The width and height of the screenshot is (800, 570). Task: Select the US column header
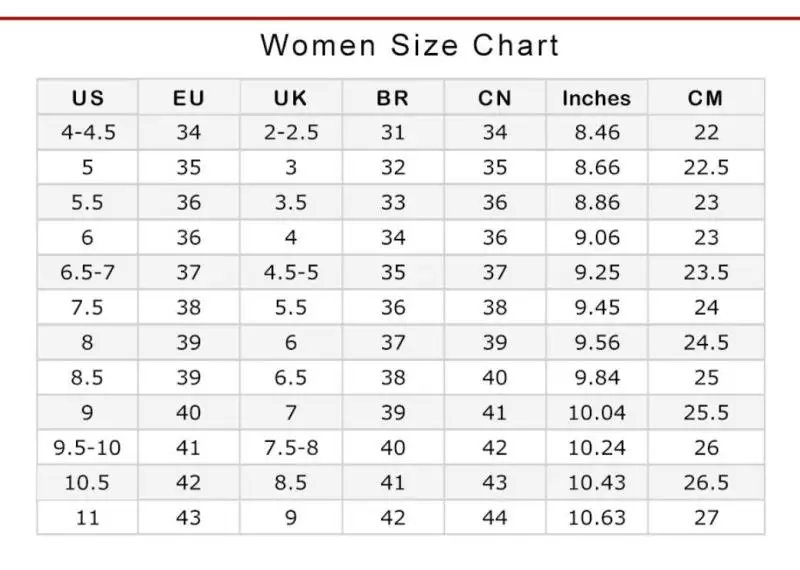[x=87, y=97]
